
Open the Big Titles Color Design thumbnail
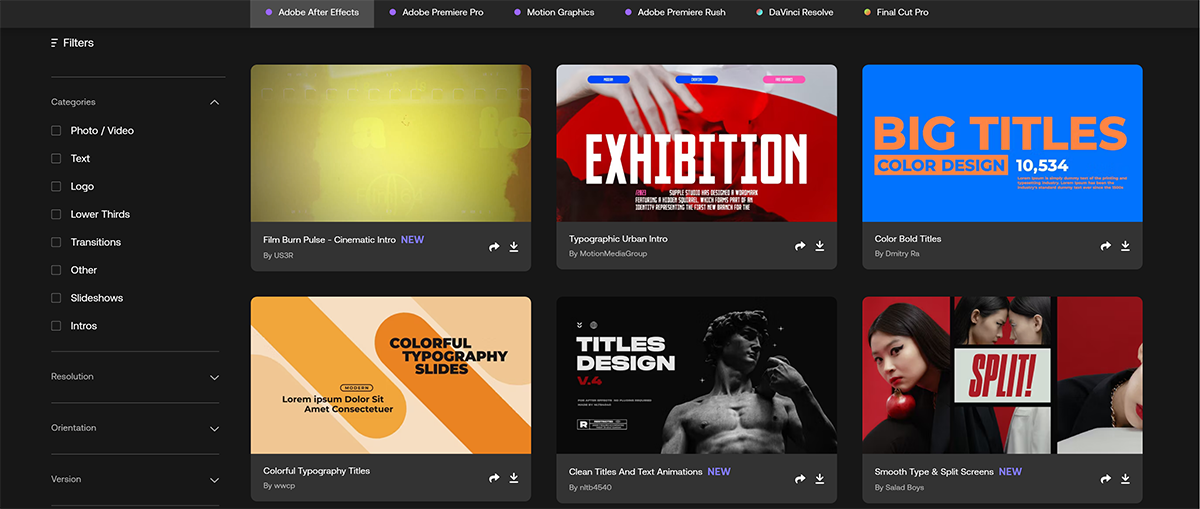click(x=1003, y=143)
